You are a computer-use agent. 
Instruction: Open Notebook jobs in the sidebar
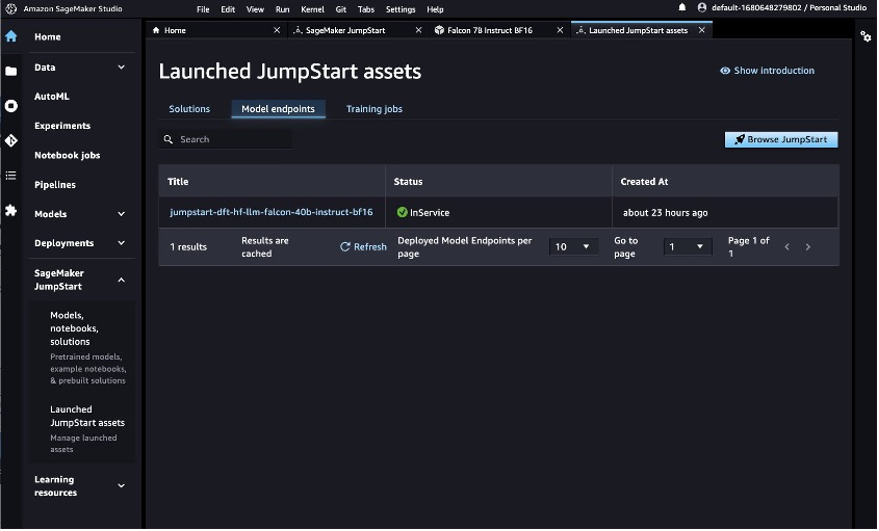[67, 155]
